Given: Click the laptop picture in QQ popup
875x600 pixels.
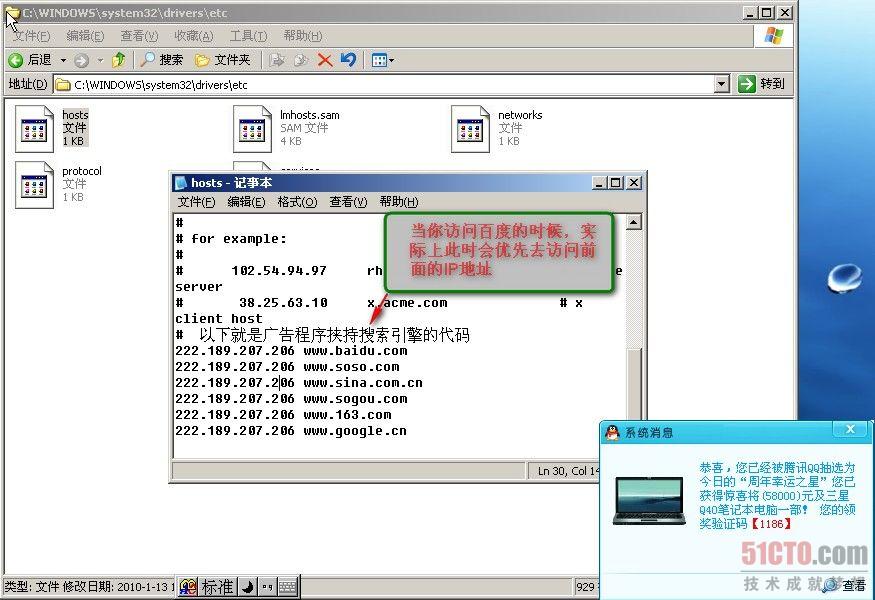Looking at the screenshot, I should tap(648, 500).
